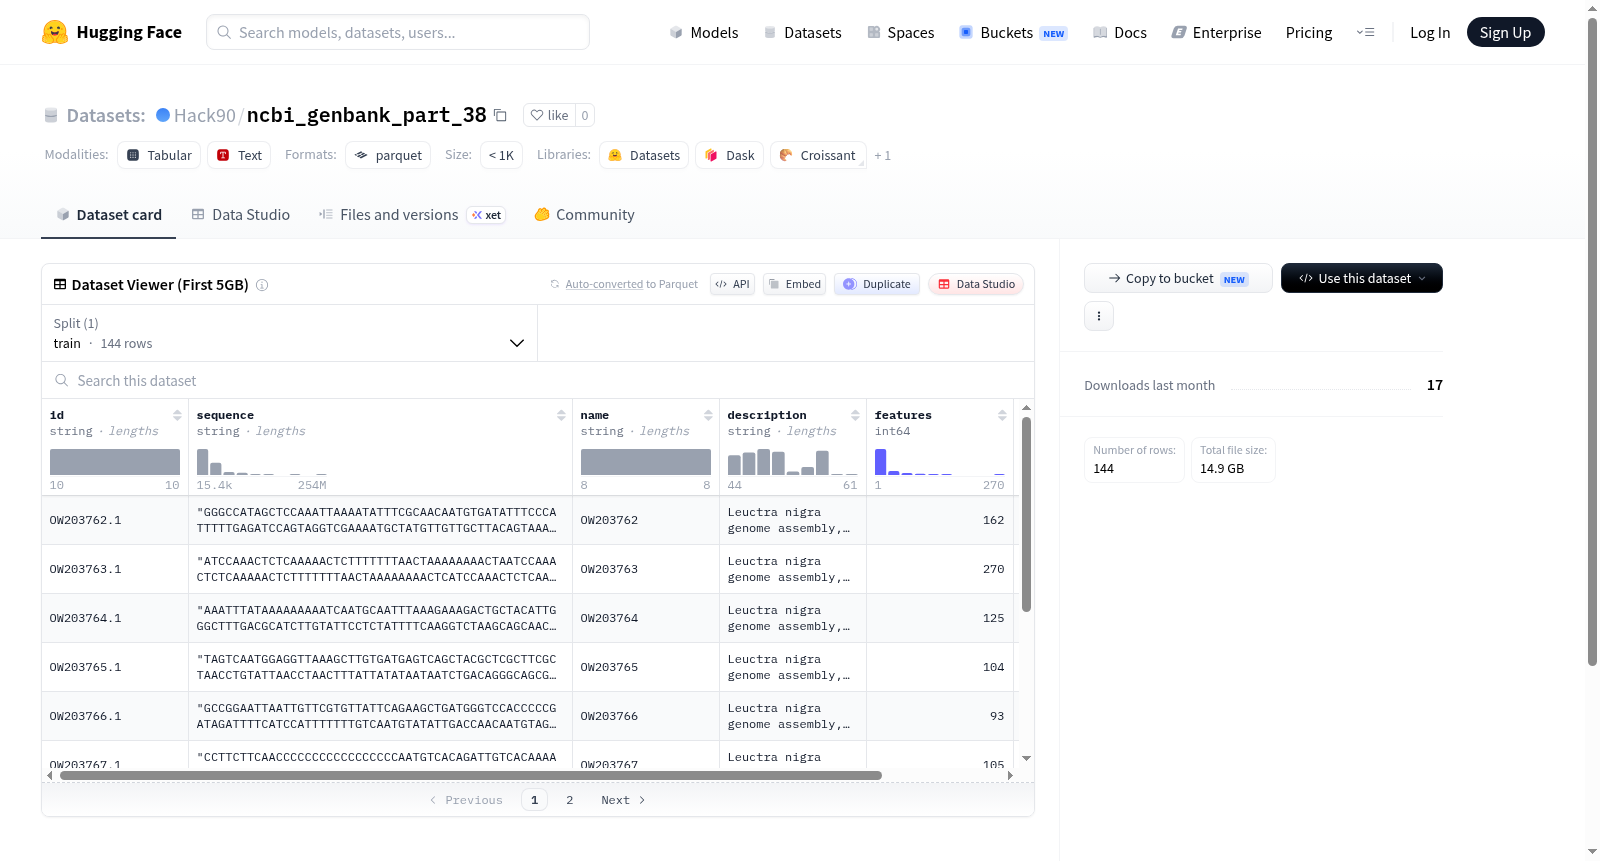1600x861 pixels.
Task: Expand the navbar overflow menu
Action: (1365, 33)
